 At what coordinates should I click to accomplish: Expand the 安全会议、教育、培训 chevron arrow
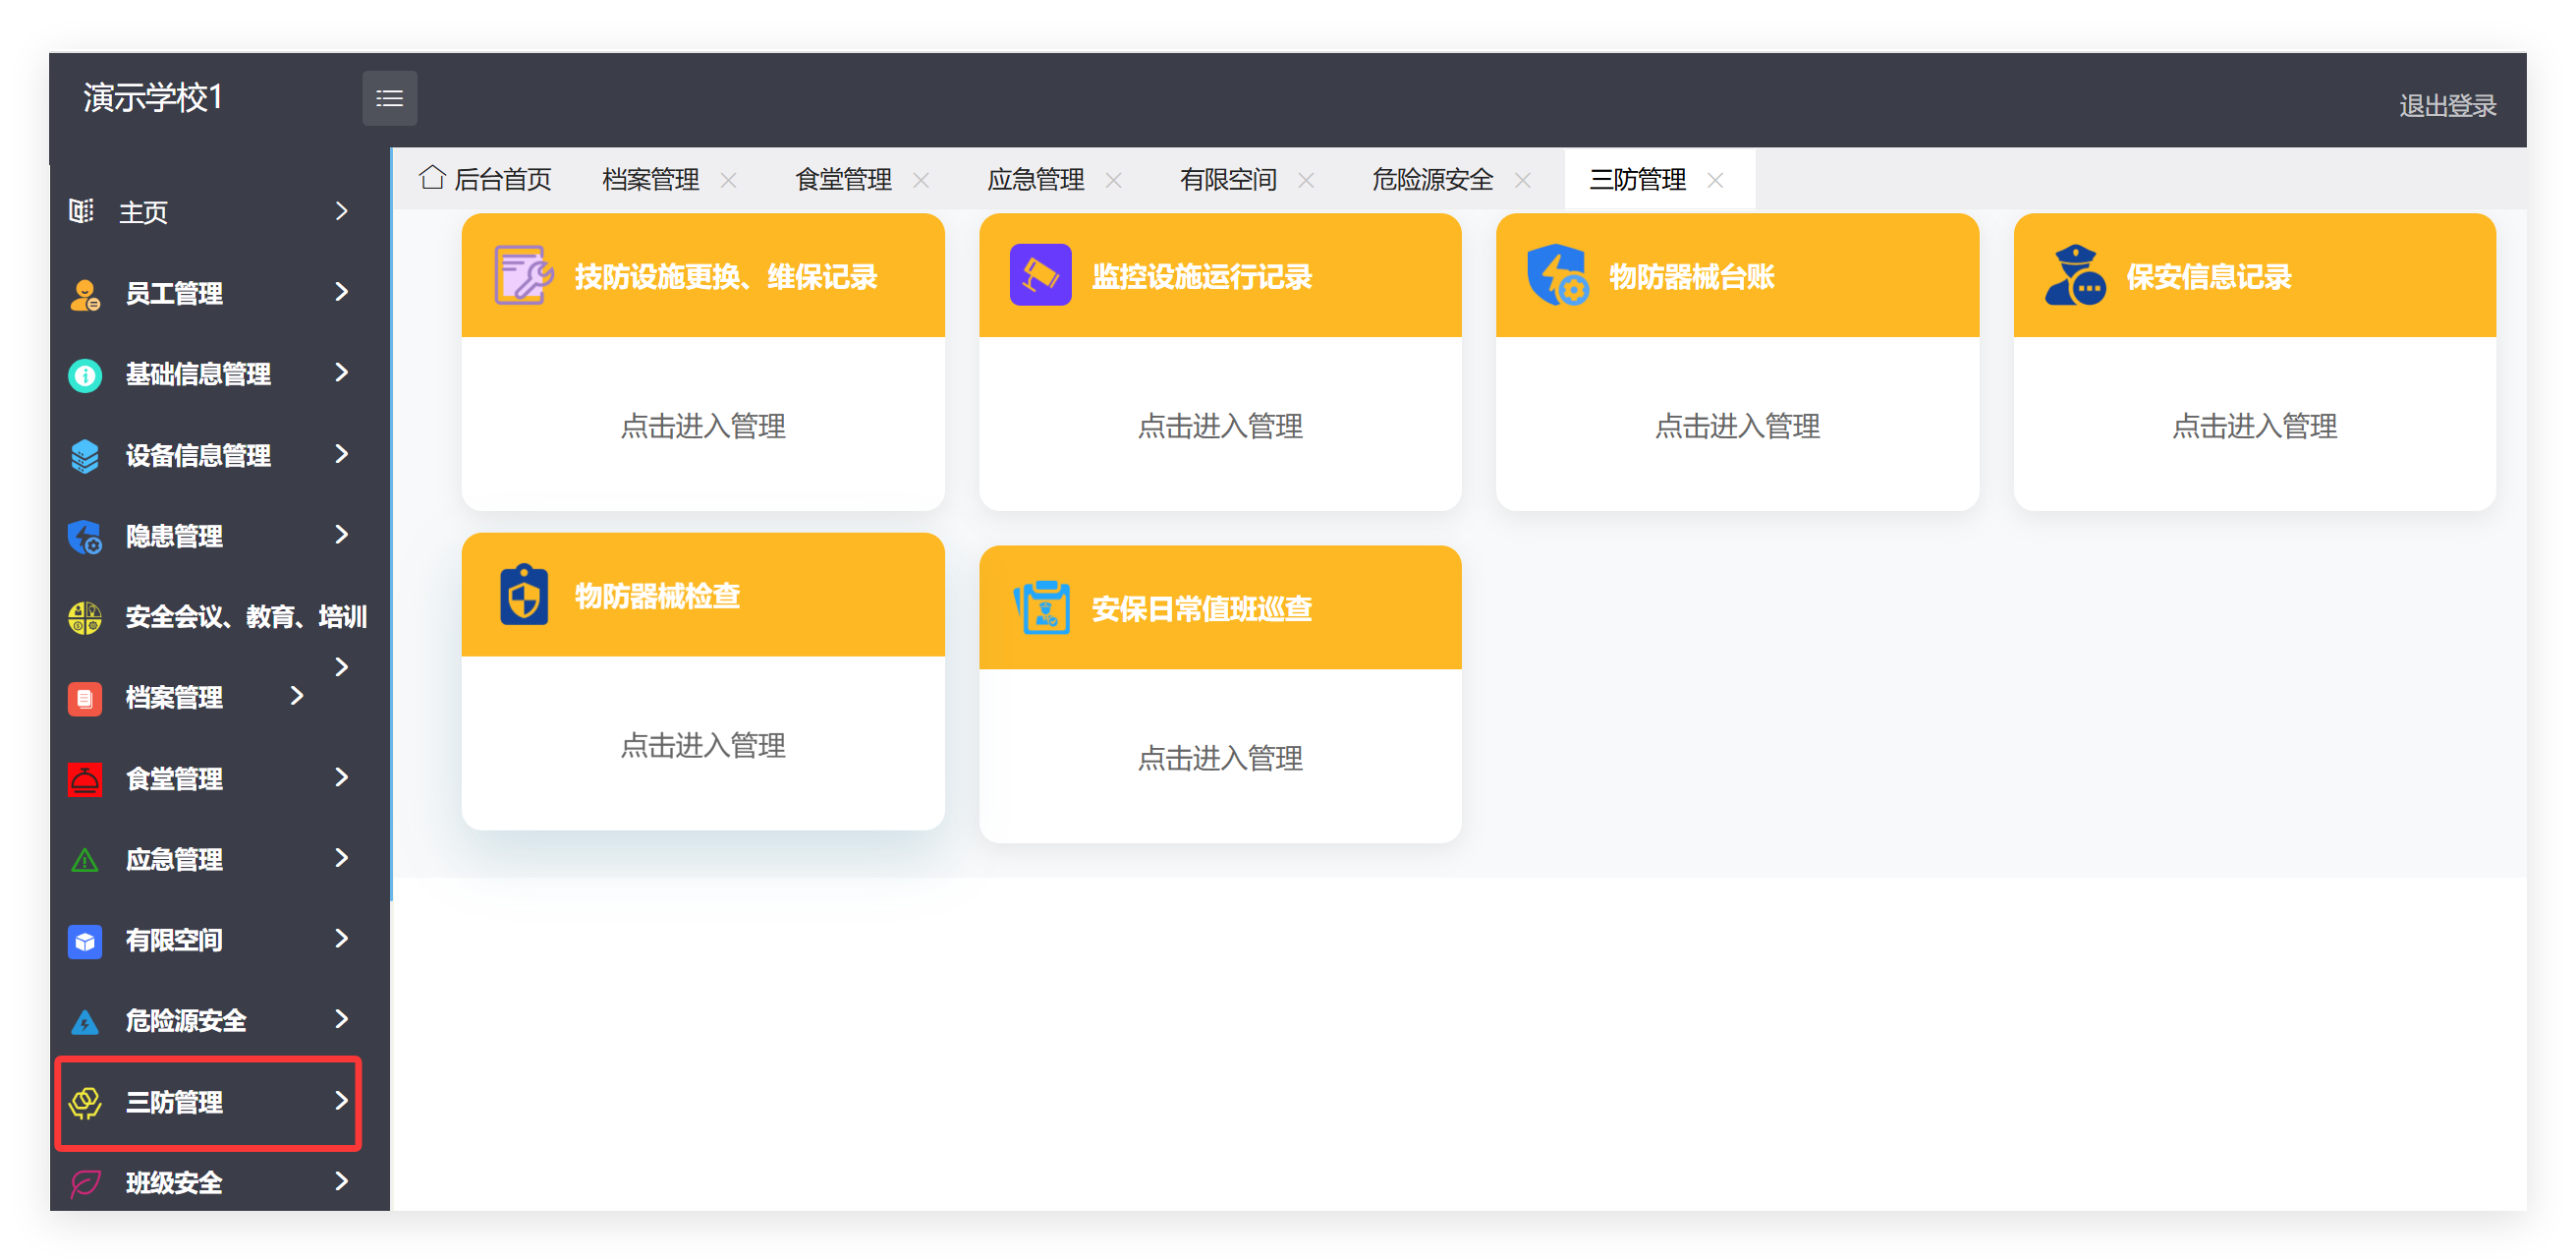[342, 667]
